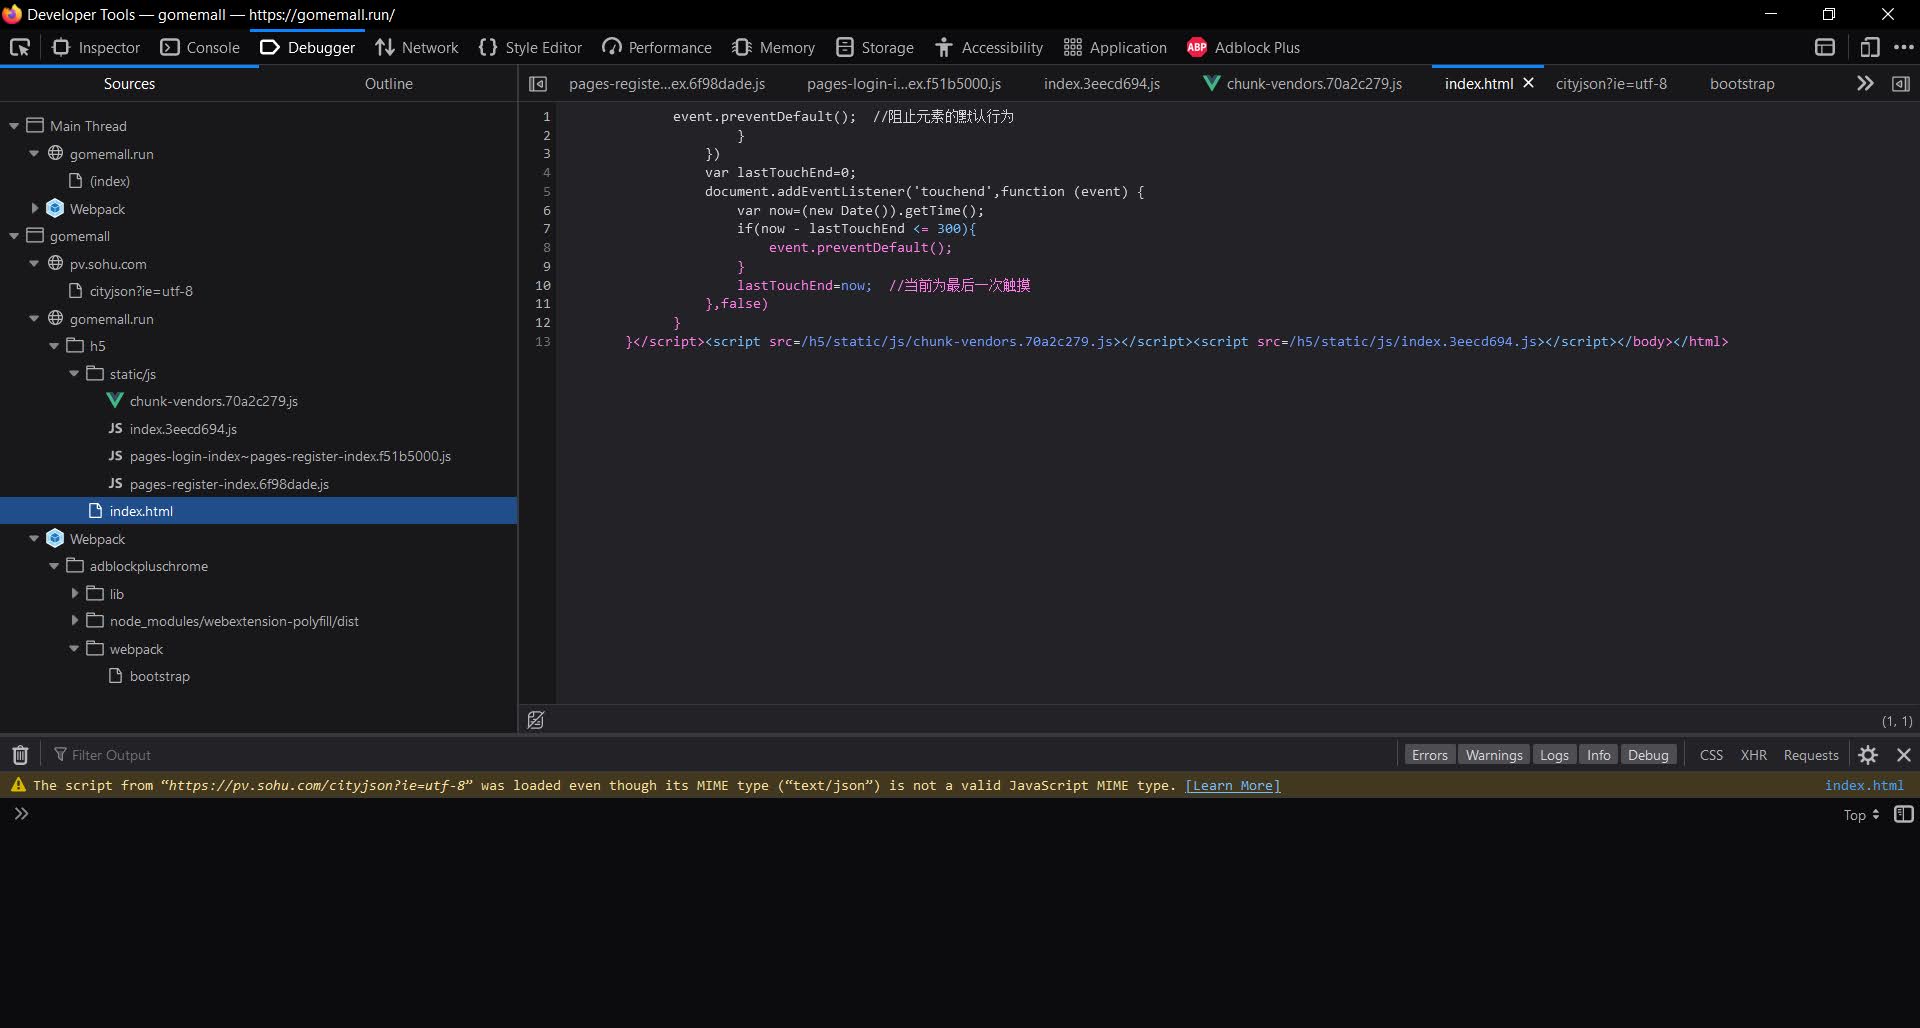This screenshot has height=1028, width=1920.
Task: Show more editor tabs chevron
Action: tap(1865, 84)
